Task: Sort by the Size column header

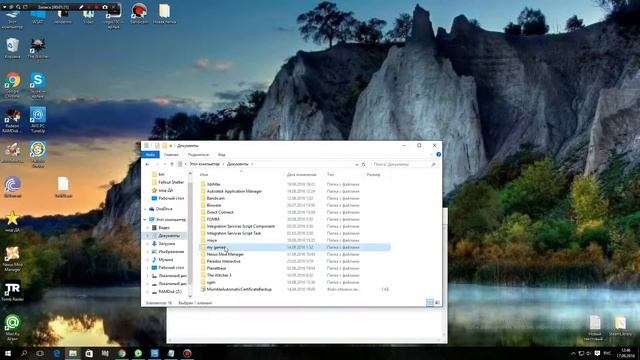Action: pyautogui.click(x=378, y=175)
